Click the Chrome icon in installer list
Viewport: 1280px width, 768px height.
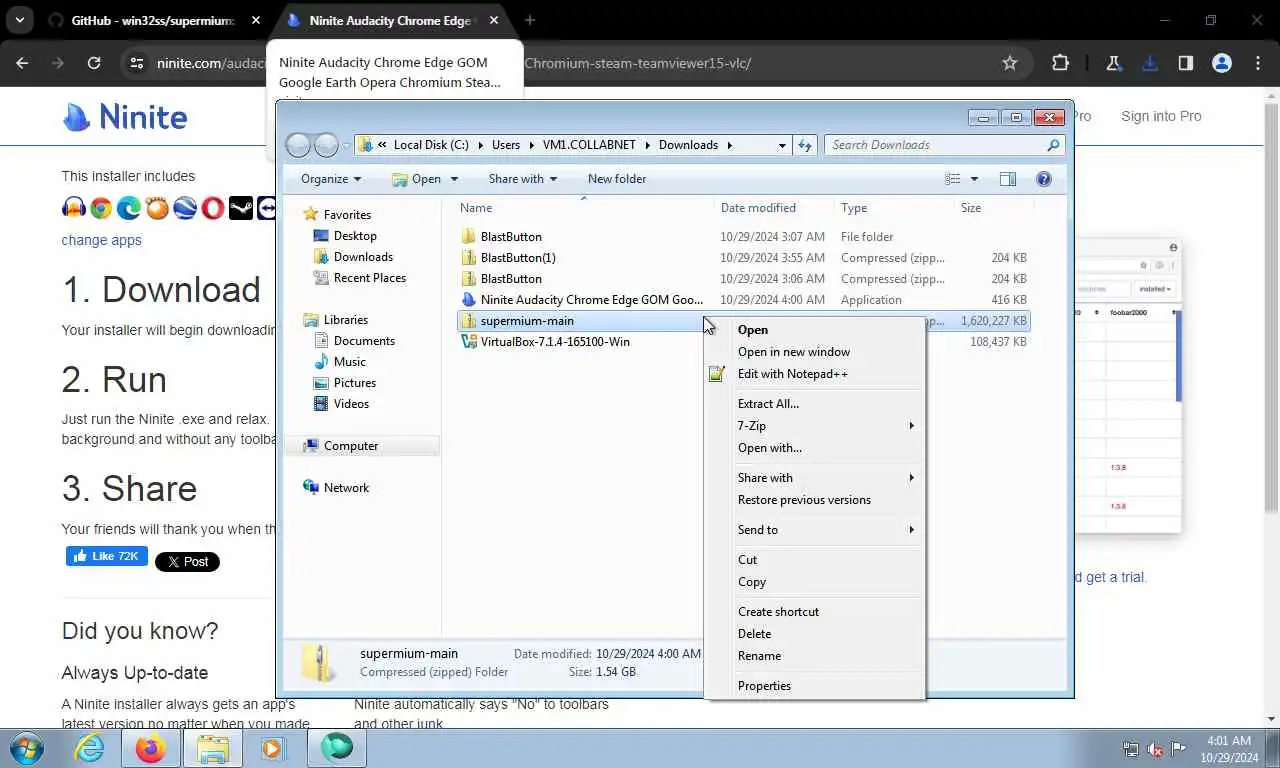click(x=101, y=208)
